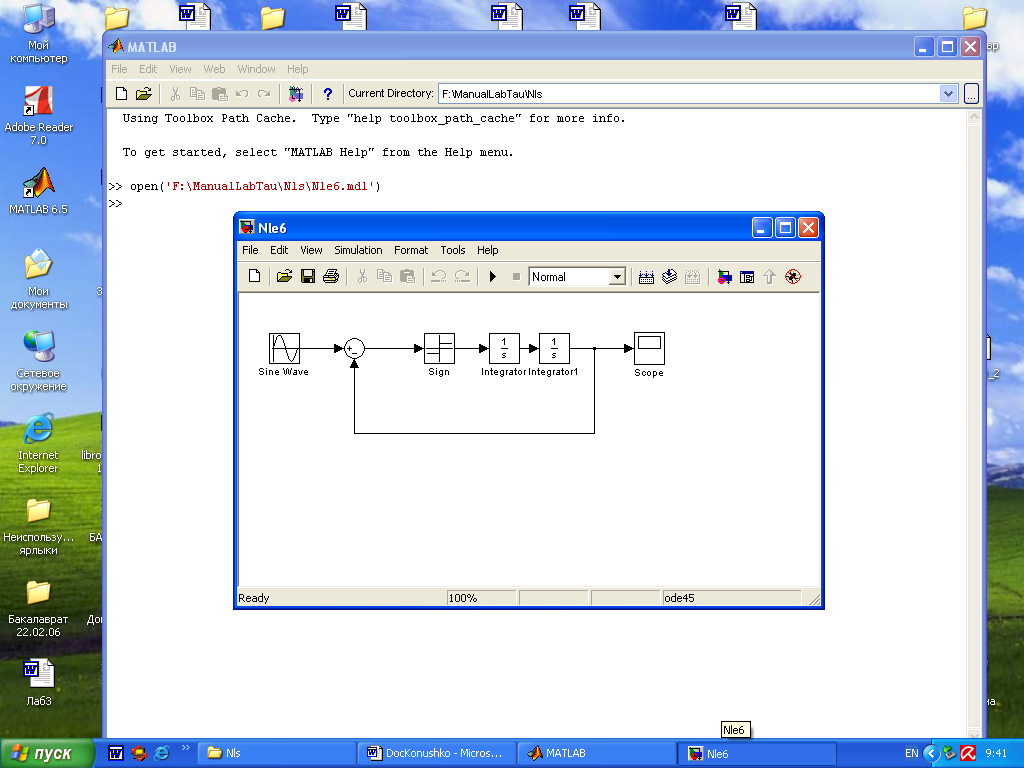Image resolution: width=1024 pixels, height=768 pixels.
Task: Click Undo arrow in Nle6 toolbar
Action: pyautogui.click(x=438, y=276)
